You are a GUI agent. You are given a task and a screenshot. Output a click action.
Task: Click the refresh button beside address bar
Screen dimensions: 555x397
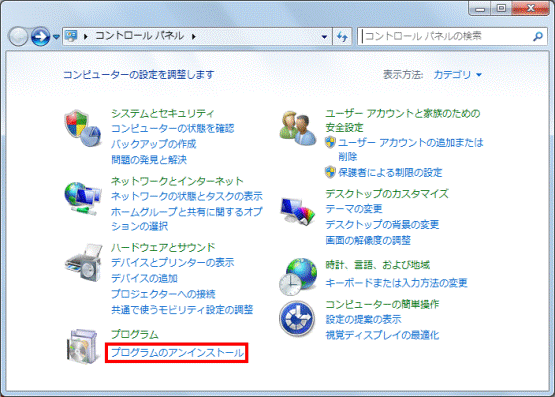click(x=342, y=36)
